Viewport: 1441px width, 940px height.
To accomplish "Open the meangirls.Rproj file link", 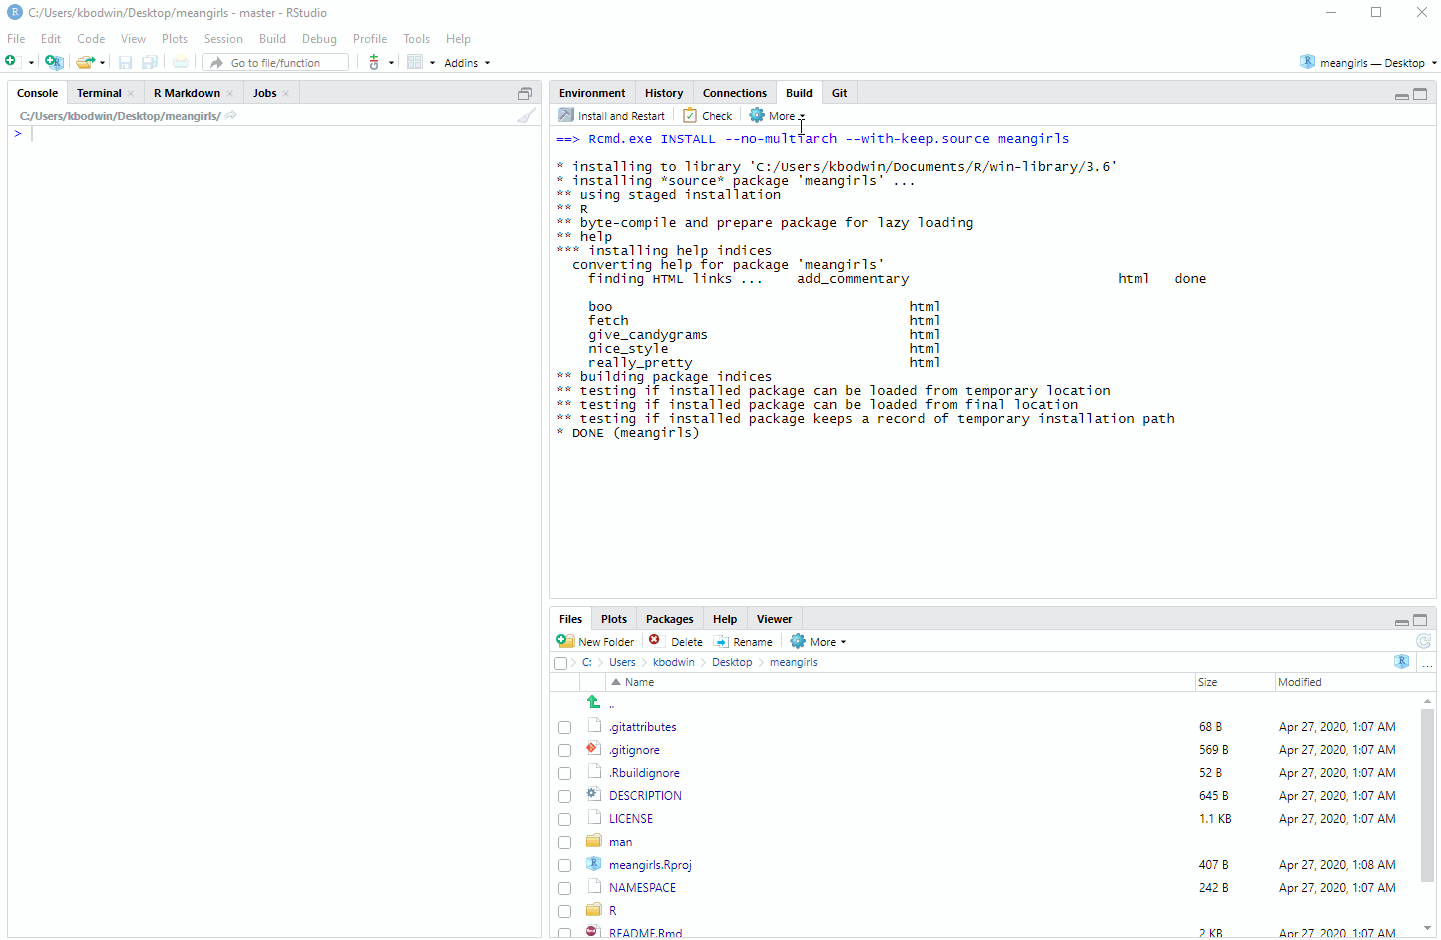I will click(650, 865).
